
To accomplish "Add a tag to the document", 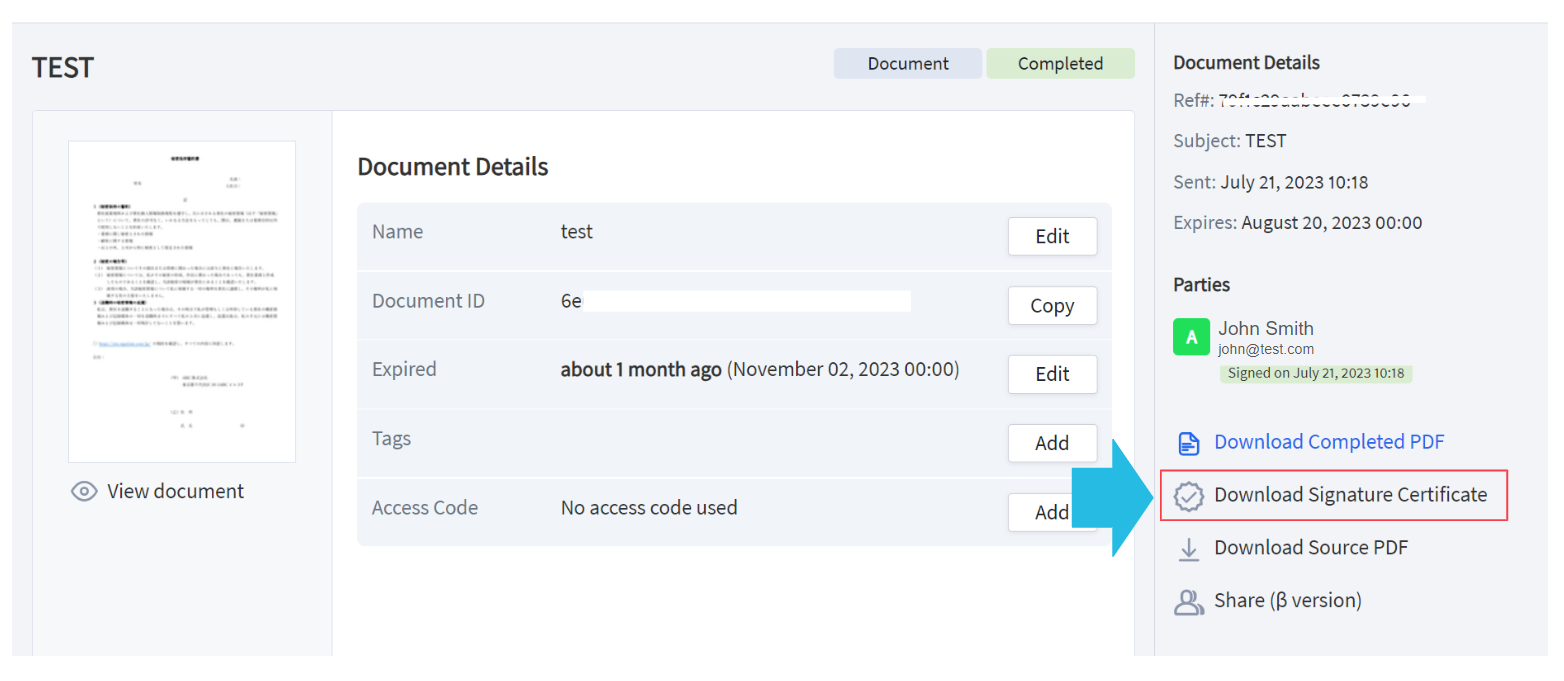I will click(1052, 442).
